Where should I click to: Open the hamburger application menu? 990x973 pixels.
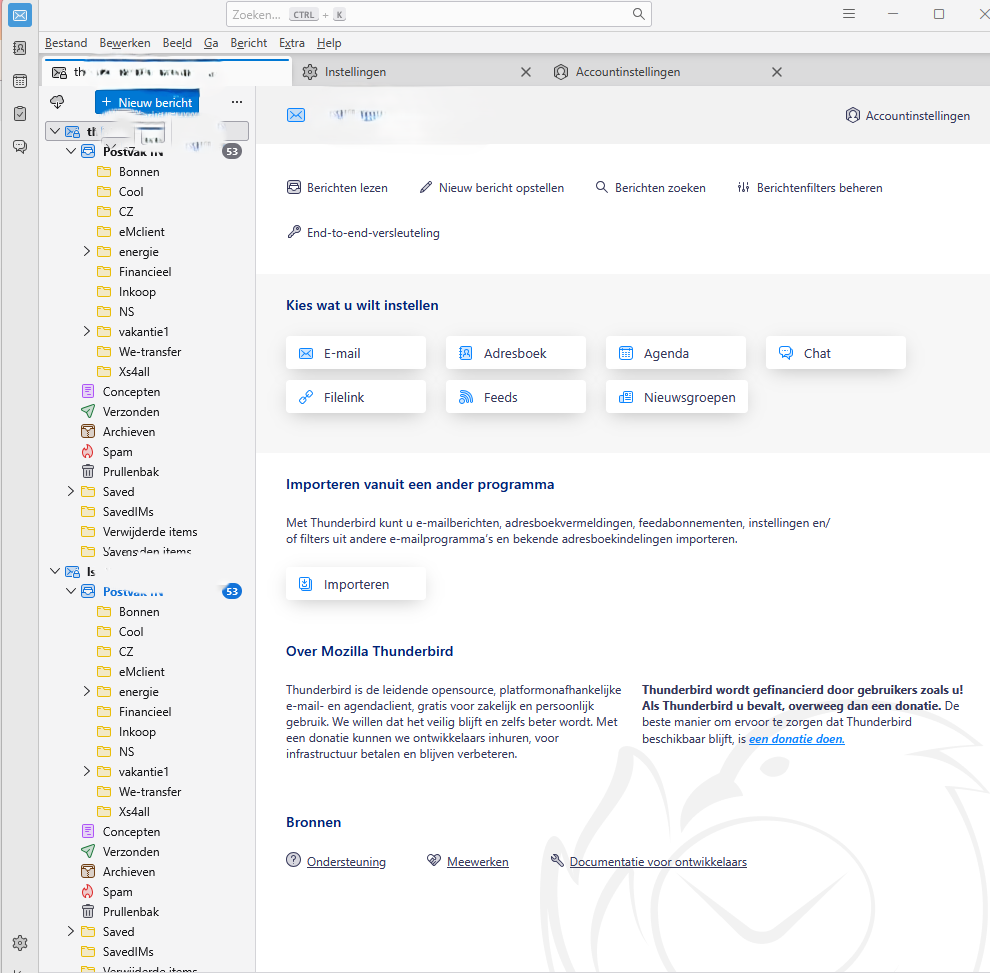point(849,14)
